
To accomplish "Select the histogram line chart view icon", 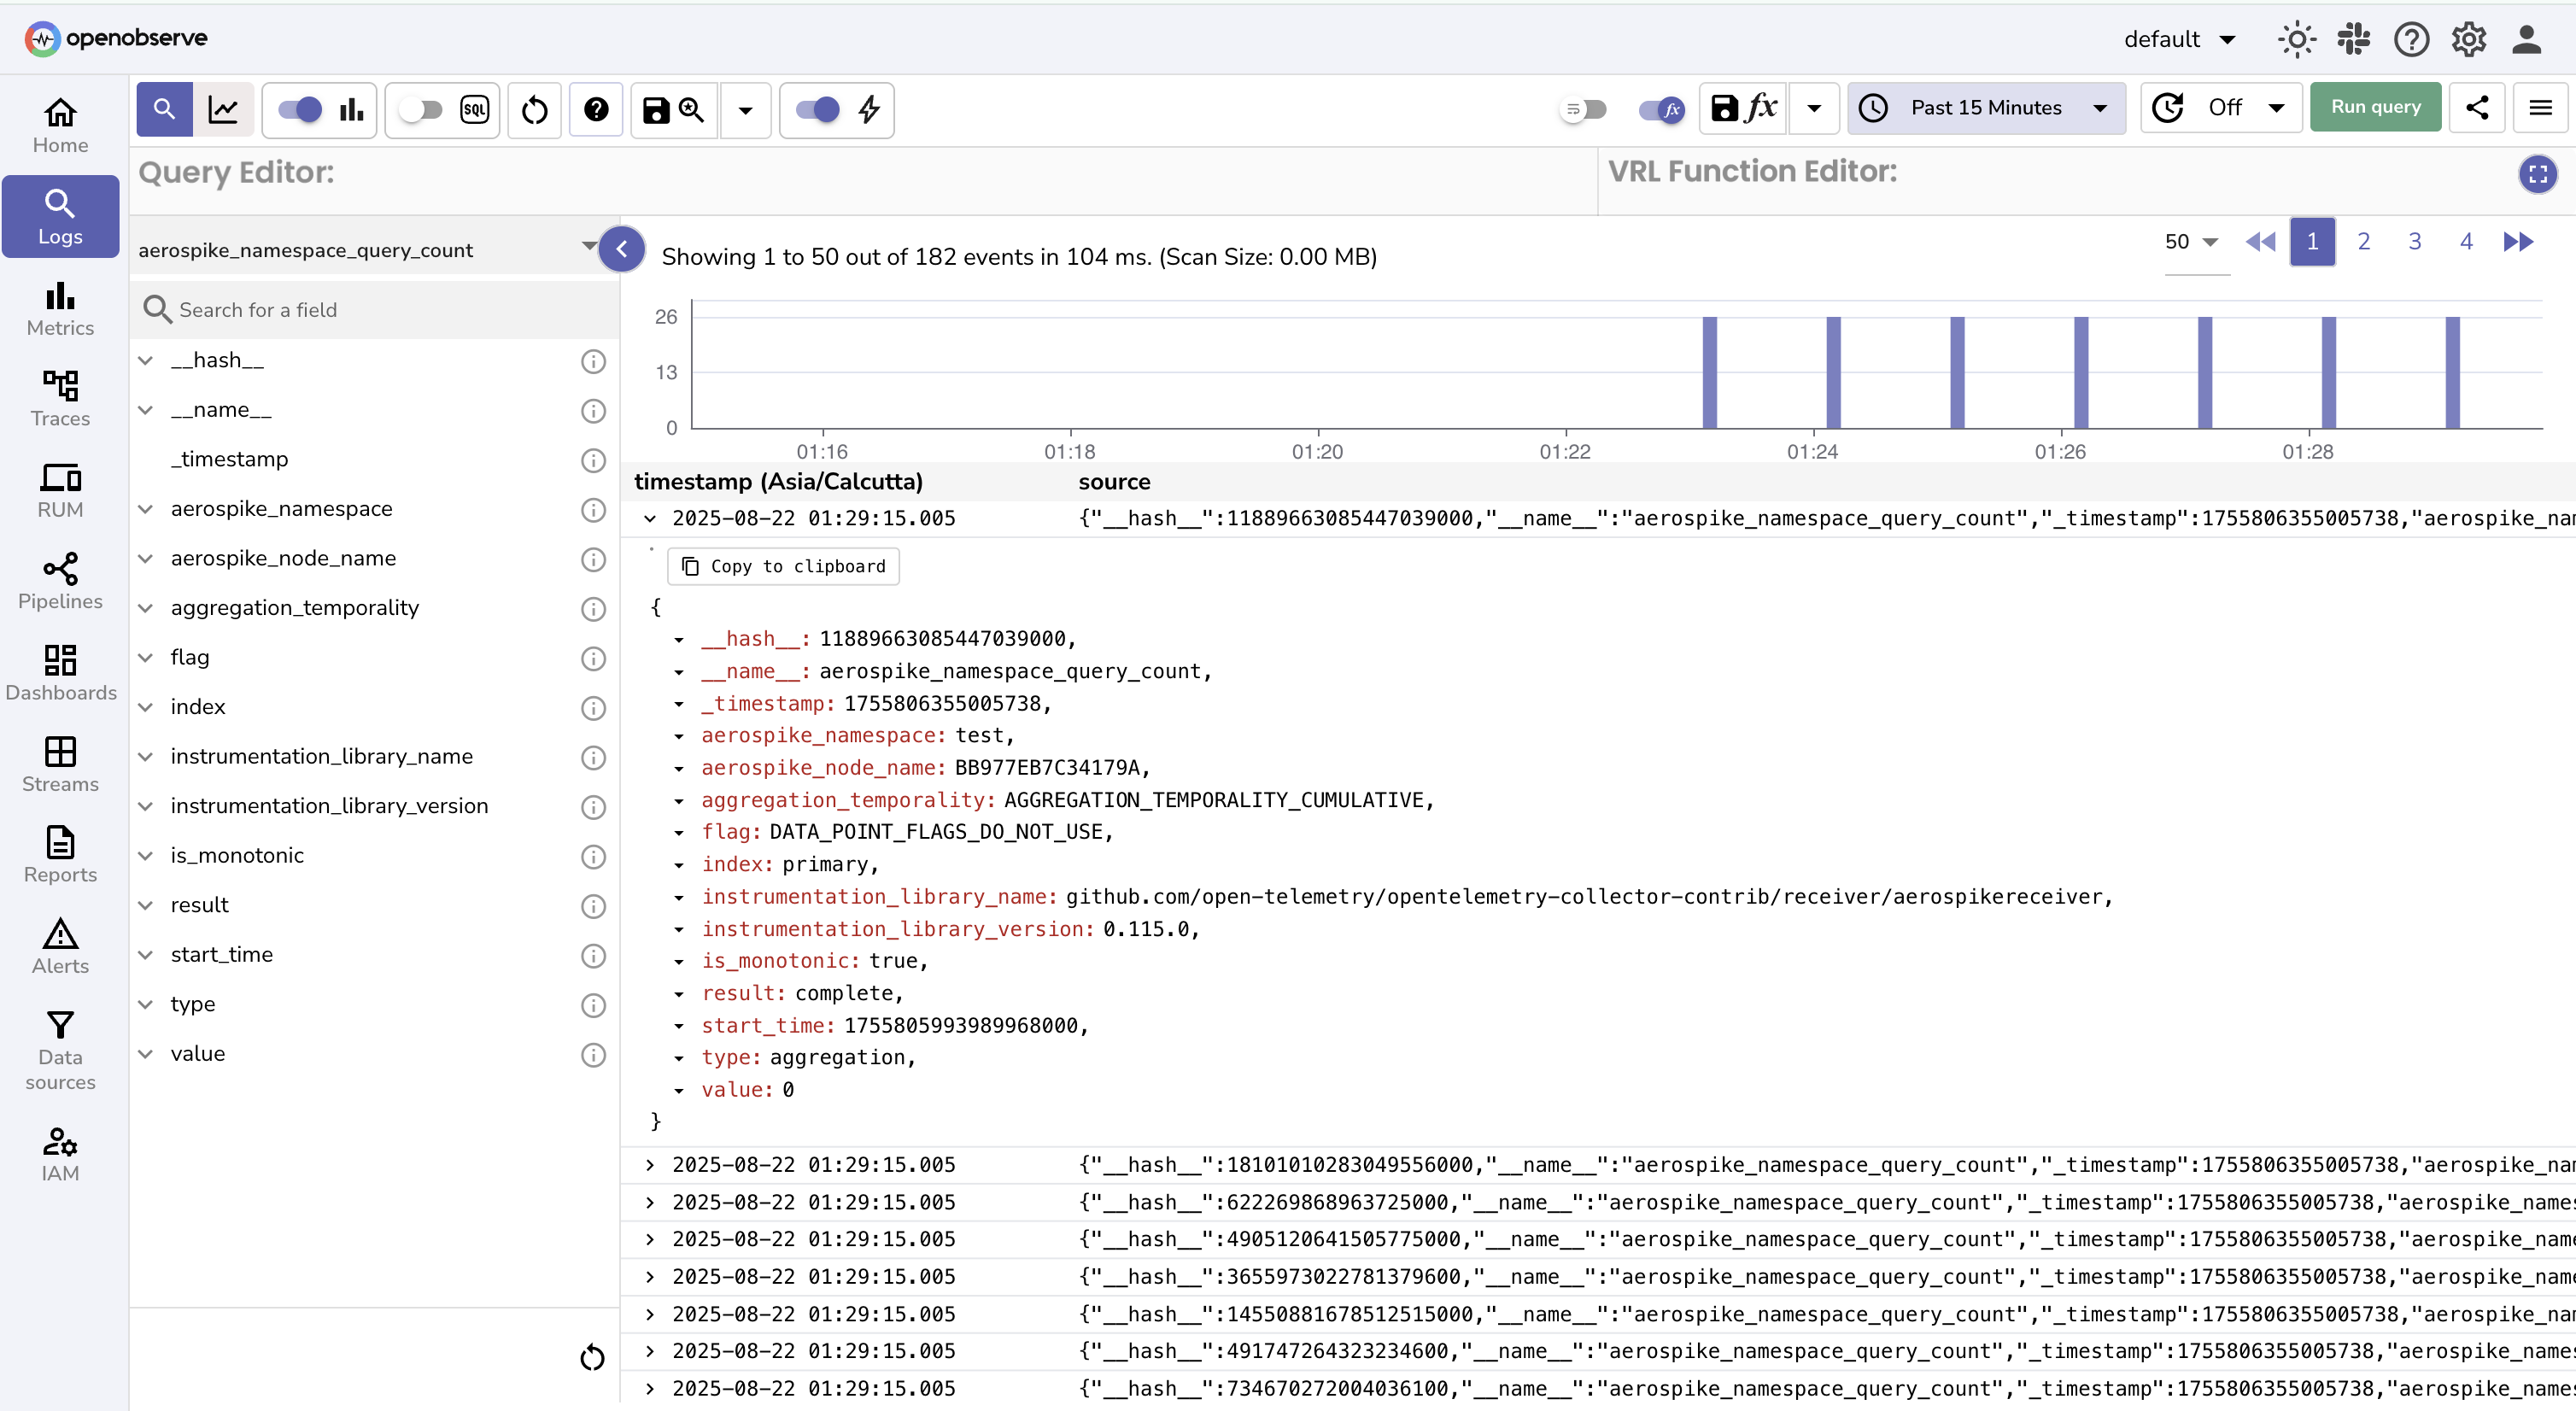I will tap(223, 110).
